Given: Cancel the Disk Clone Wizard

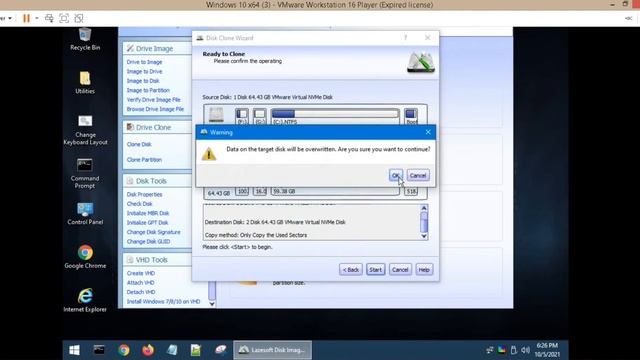Looking at the screenshot, I should (x=400, y=270).
